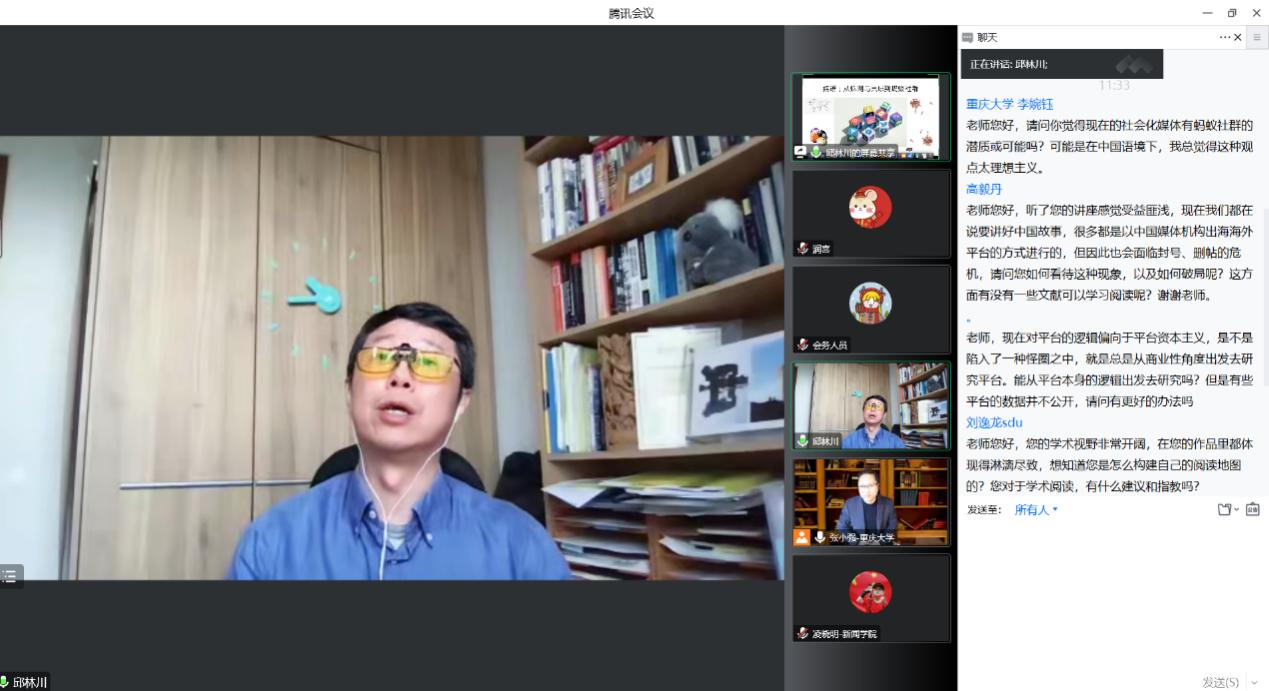
Task: Click the file send icon in chat toolbar
Action: click(x=1224, y=510)
